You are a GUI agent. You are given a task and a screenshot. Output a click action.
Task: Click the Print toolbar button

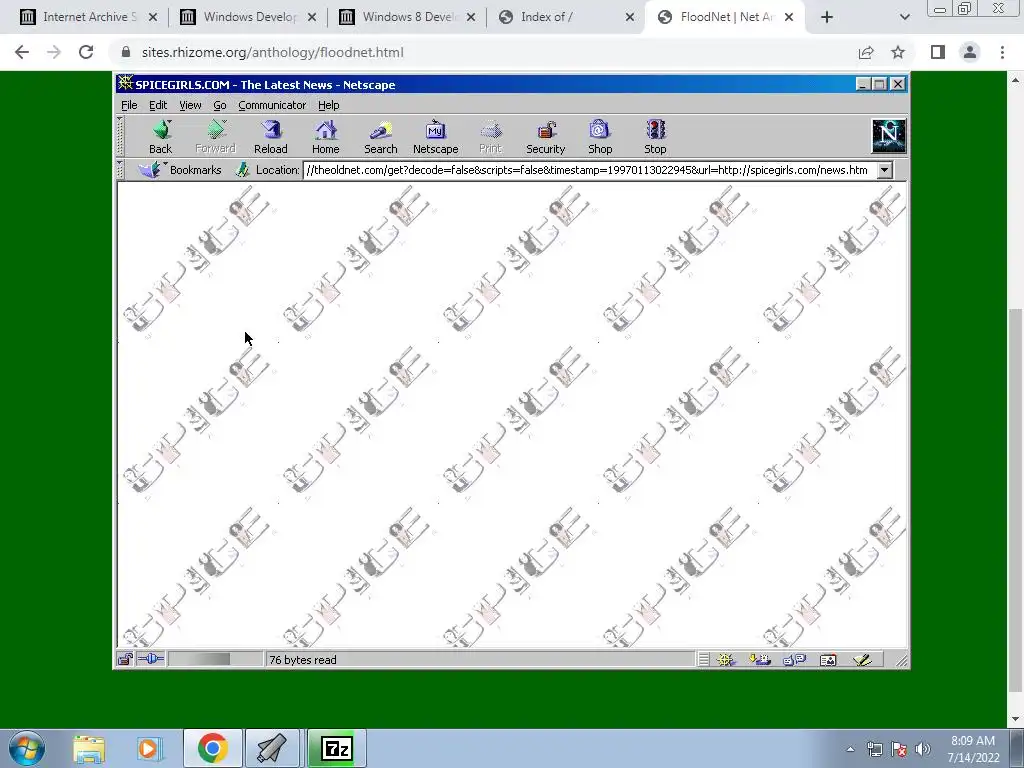[x=490, y=136]
